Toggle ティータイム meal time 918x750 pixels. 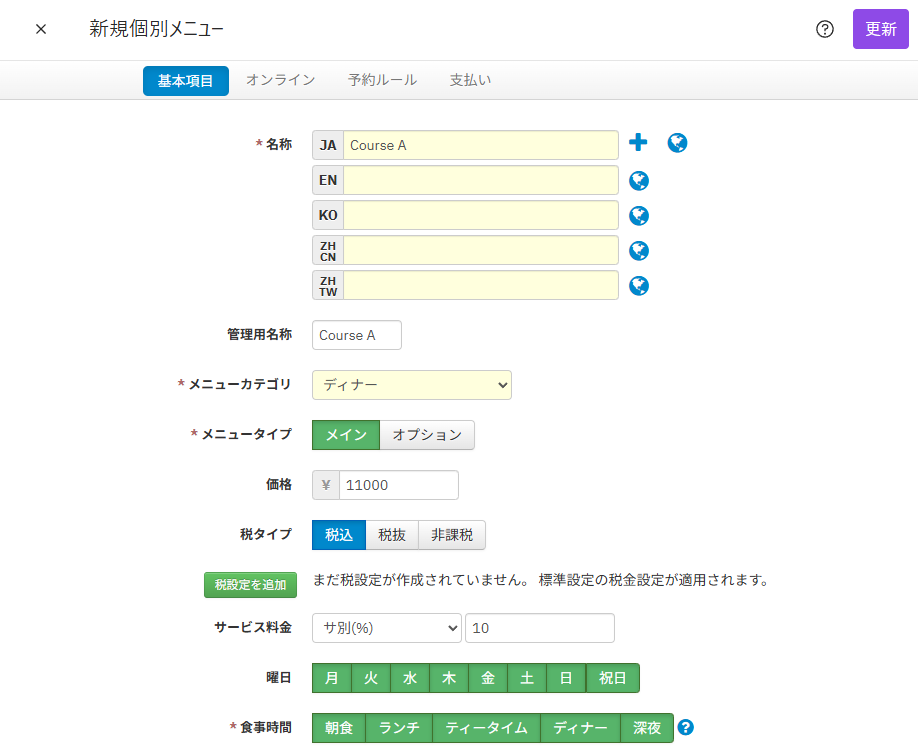point(487,728)
